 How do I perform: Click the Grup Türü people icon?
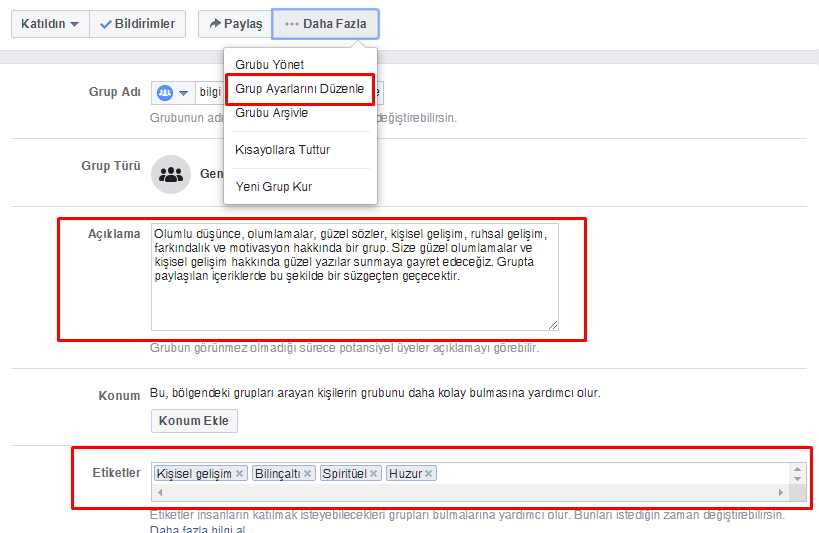coord(171,174)
